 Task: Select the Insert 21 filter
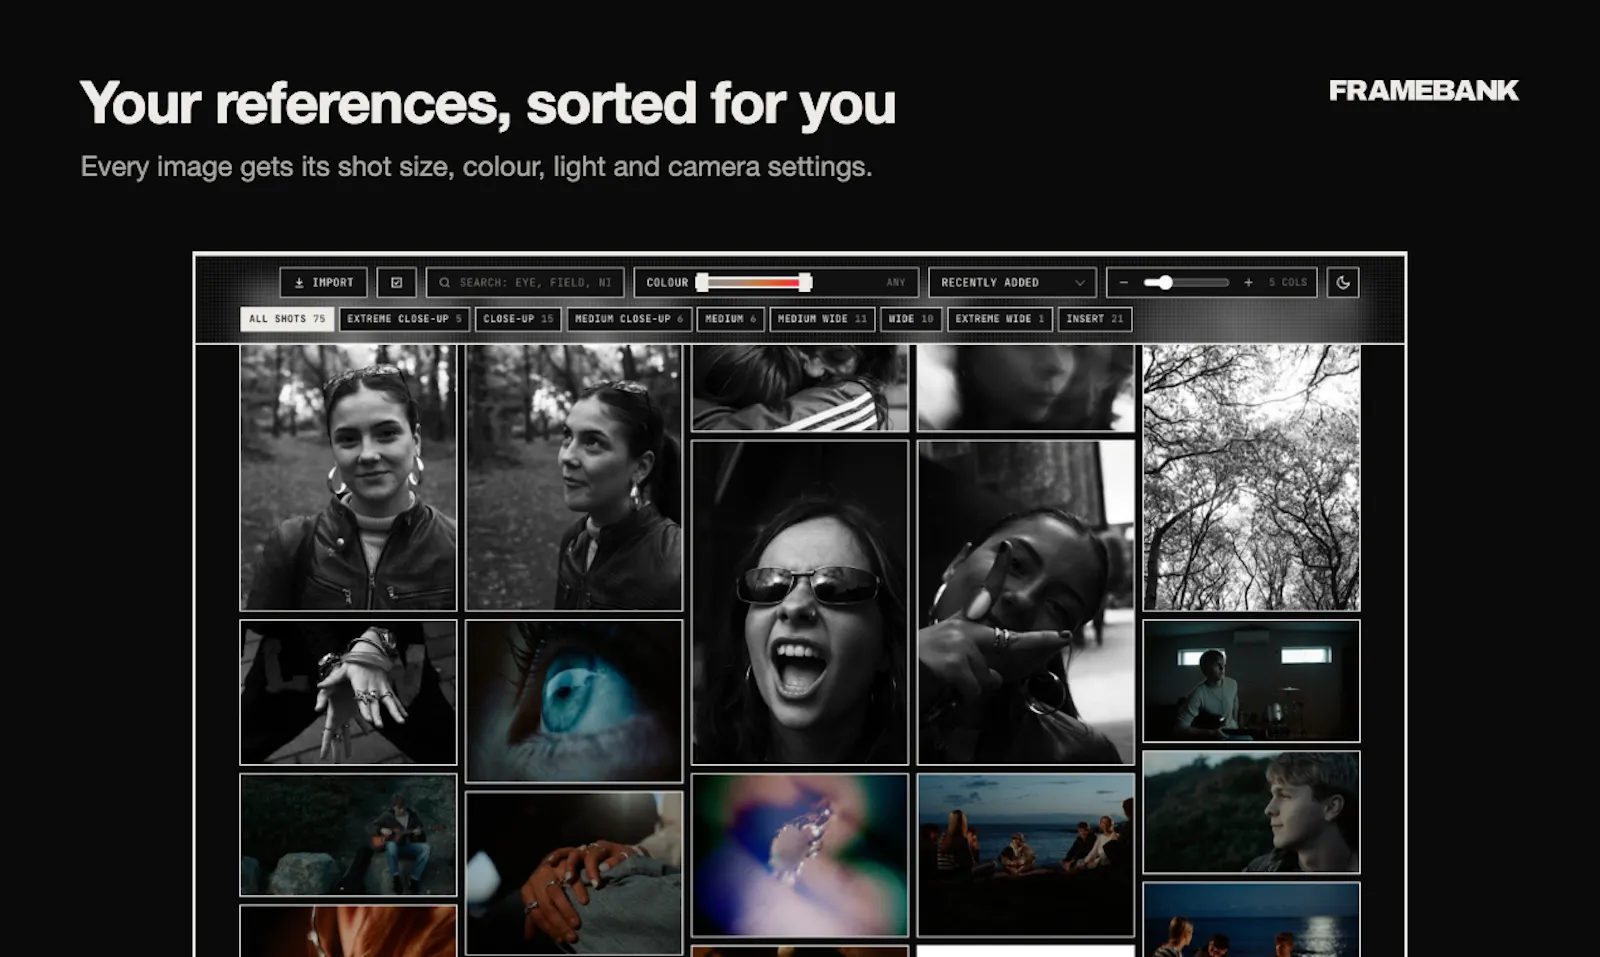point(1095,319)
